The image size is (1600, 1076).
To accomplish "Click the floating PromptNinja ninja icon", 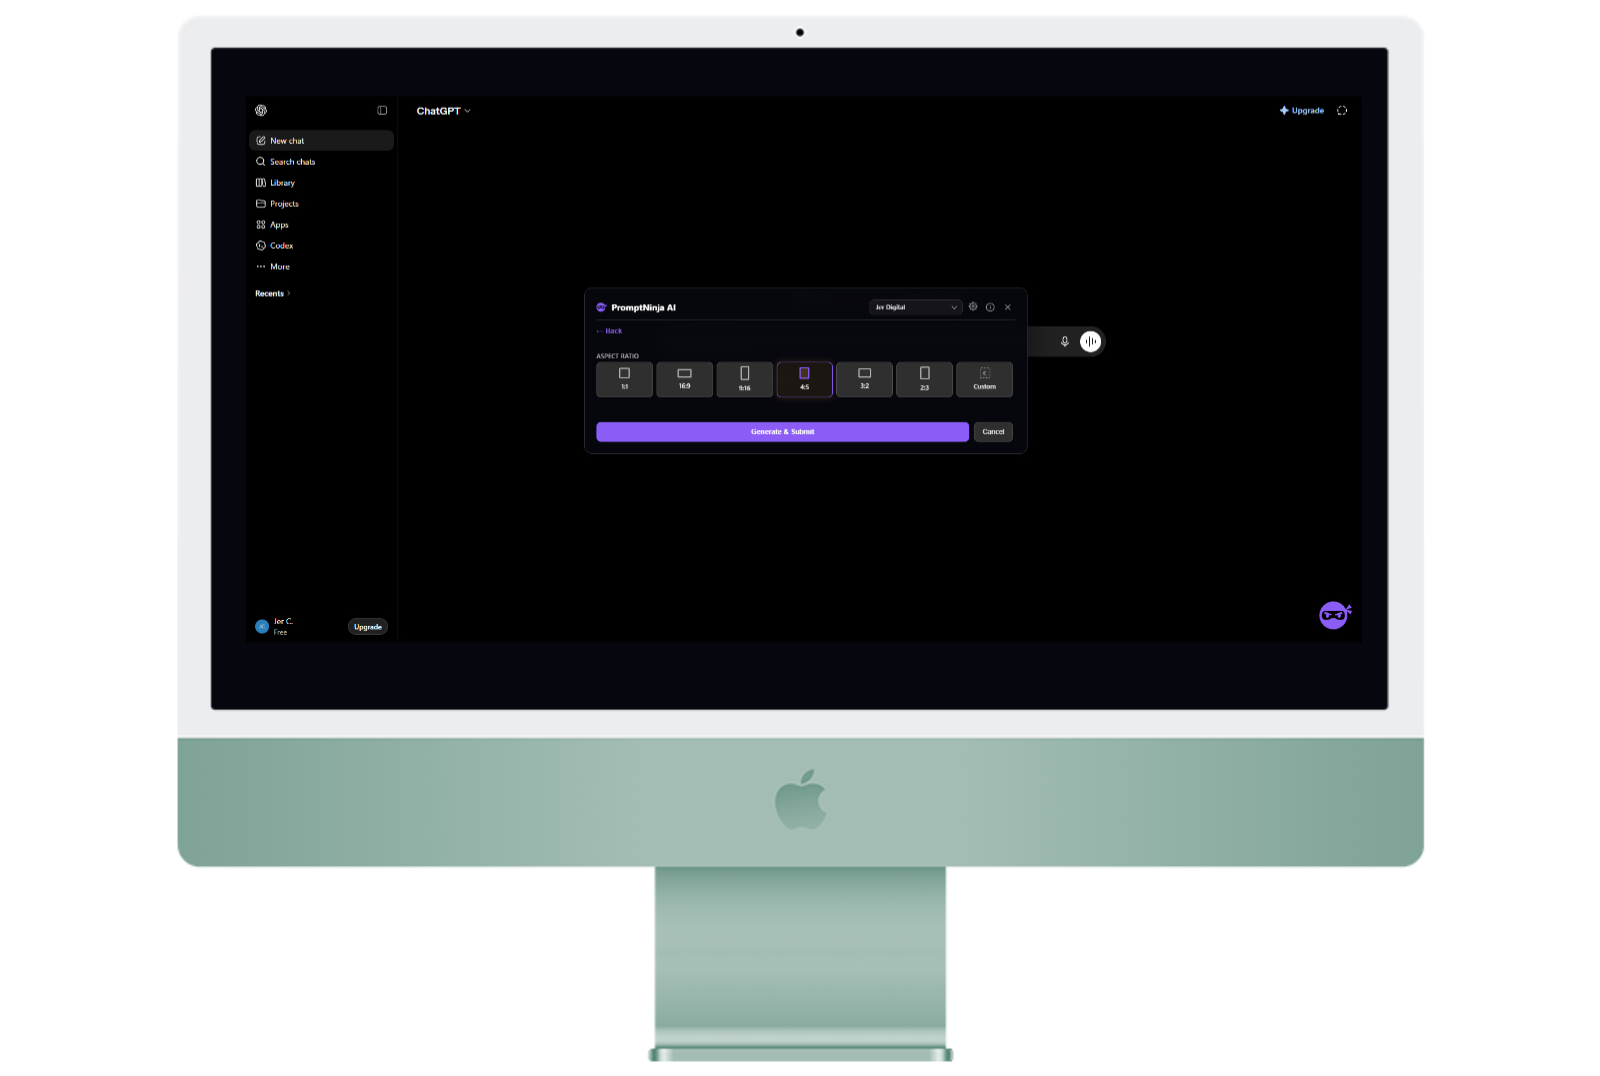I will click(1335, 615).
